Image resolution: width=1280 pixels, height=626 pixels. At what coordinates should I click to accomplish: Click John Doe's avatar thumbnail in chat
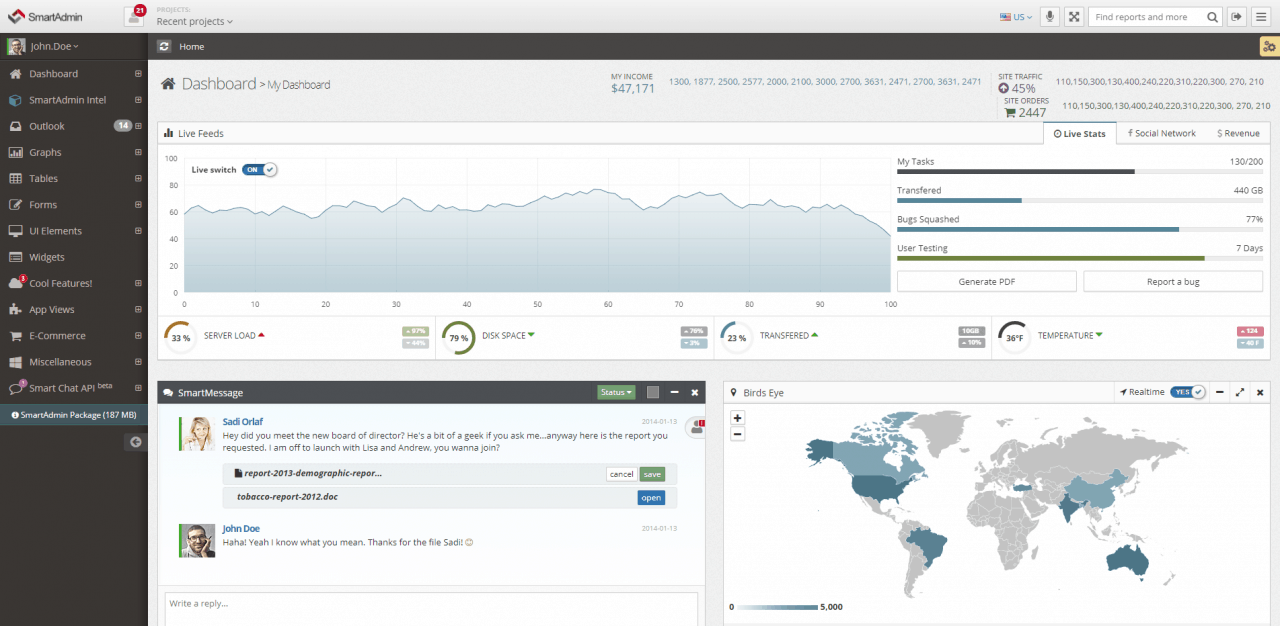[x=197, y=541]
